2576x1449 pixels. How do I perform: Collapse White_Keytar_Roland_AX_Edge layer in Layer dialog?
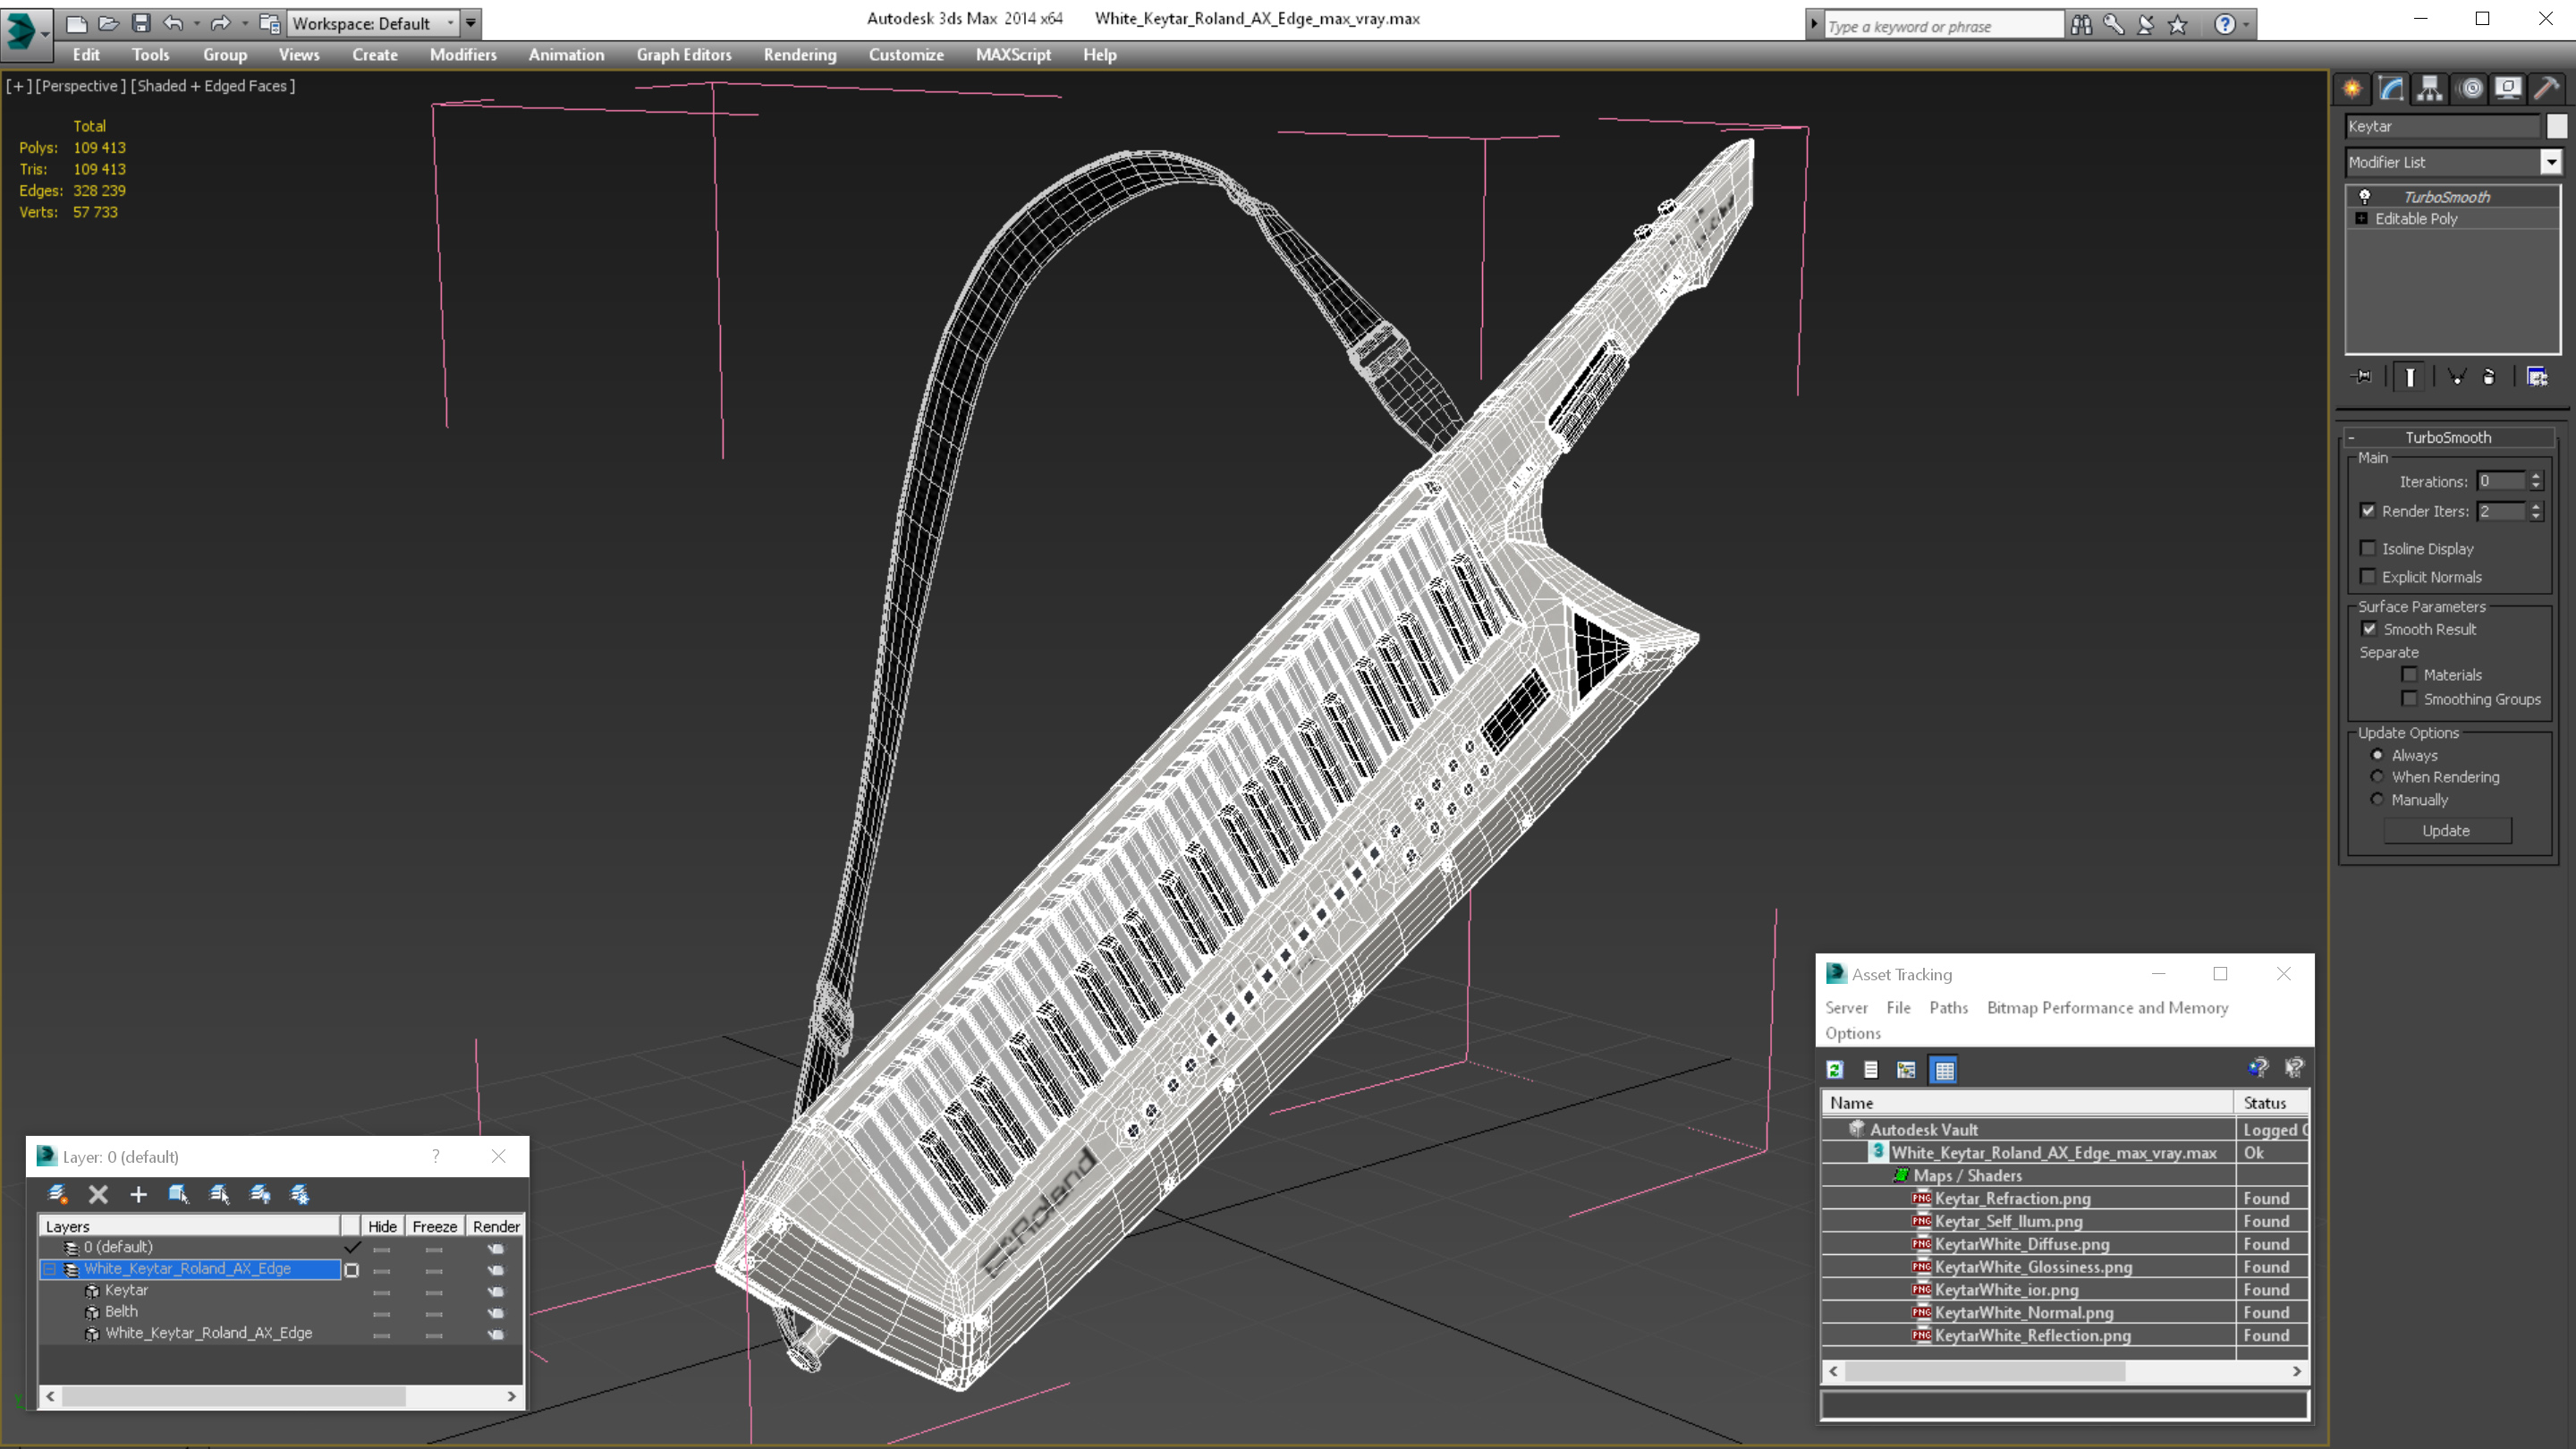tap(49, 1269)
